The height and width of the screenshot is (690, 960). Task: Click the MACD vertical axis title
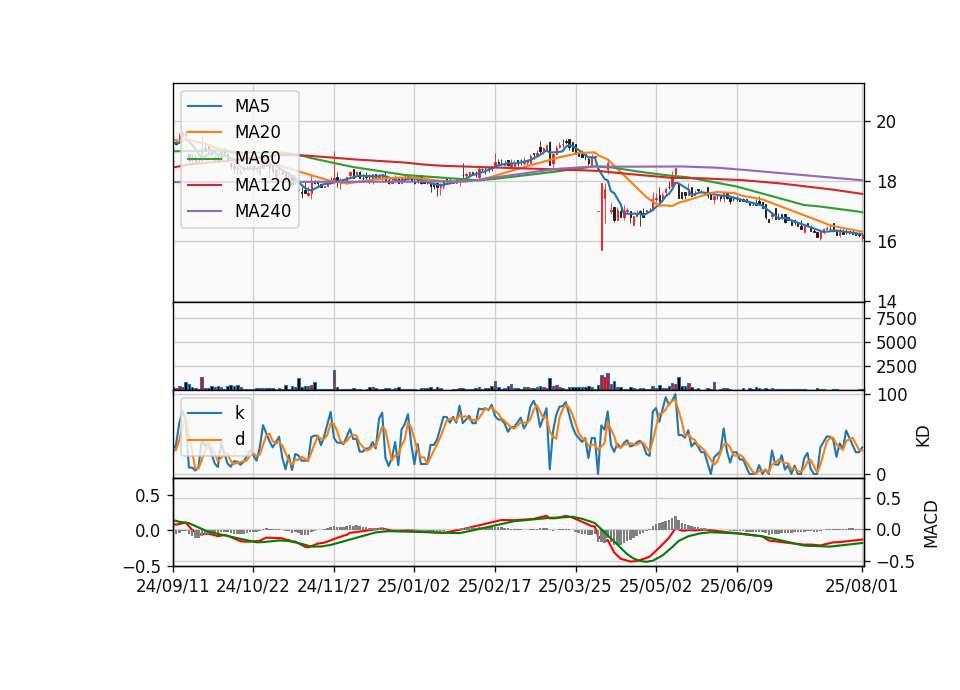tap(931, 524)
